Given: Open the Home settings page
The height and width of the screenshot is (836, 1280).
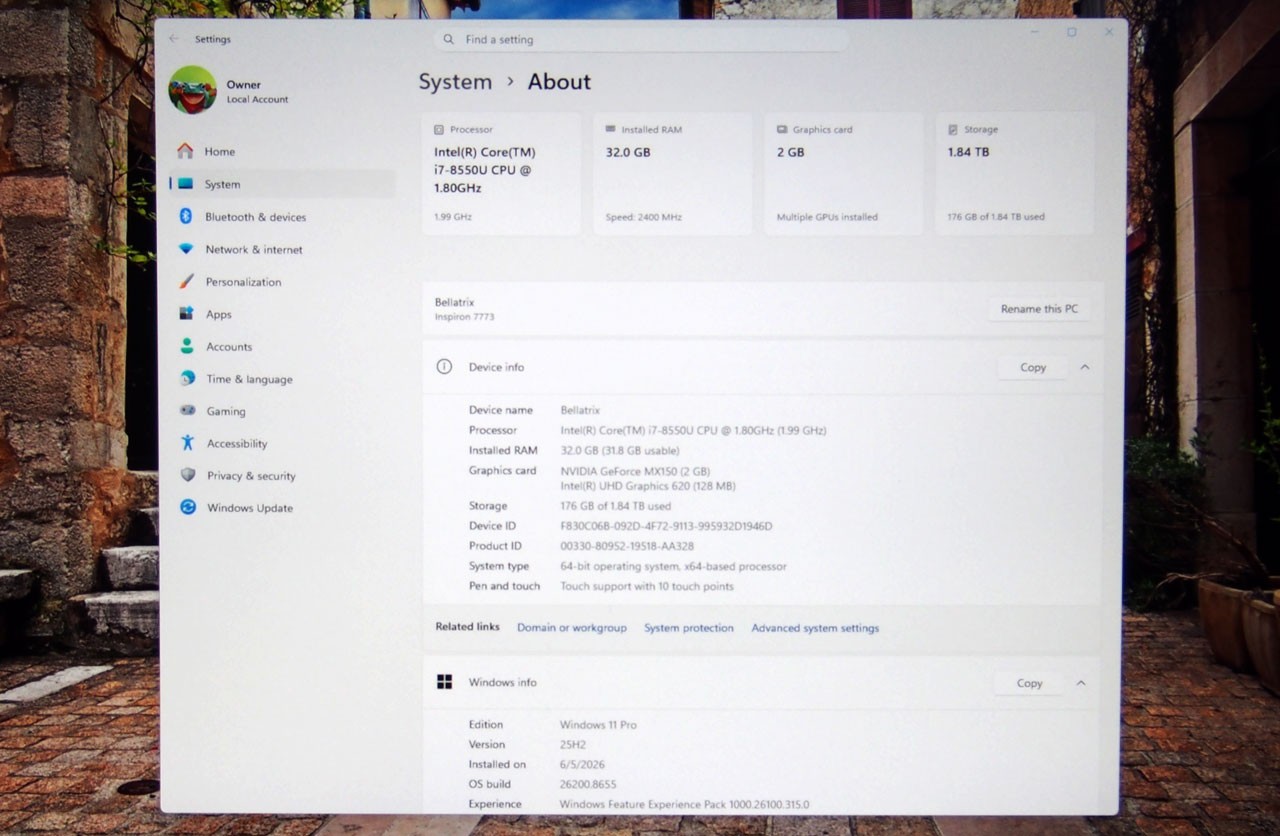Looking at the screenshot, I should coord(283,152).
